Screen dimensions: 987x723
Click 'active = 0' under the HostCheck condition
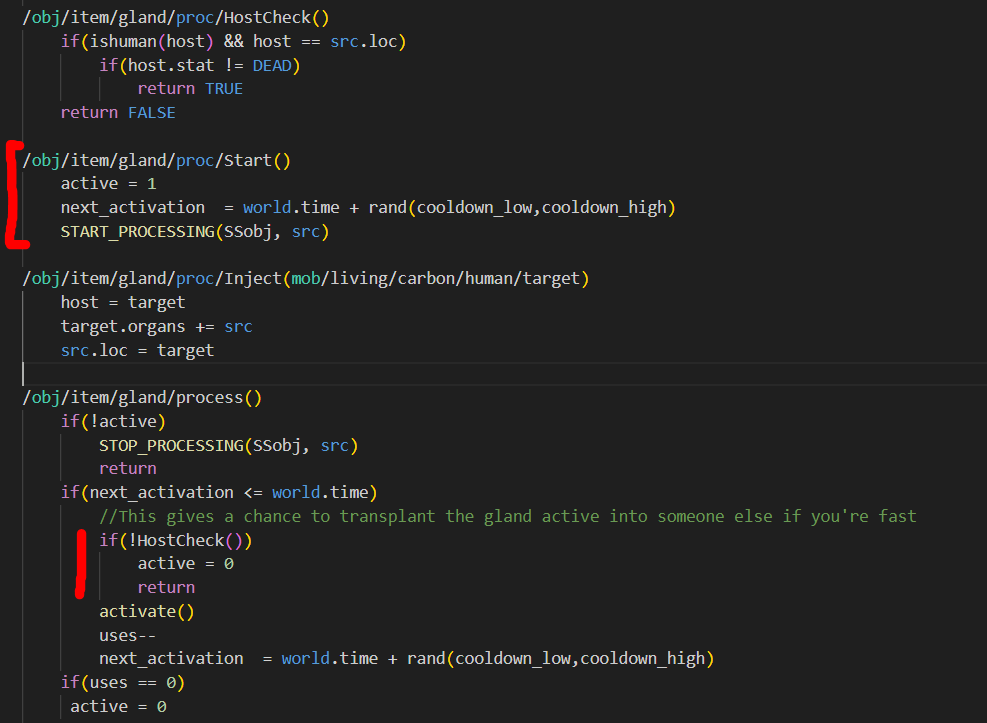click(x=186, y=564)
